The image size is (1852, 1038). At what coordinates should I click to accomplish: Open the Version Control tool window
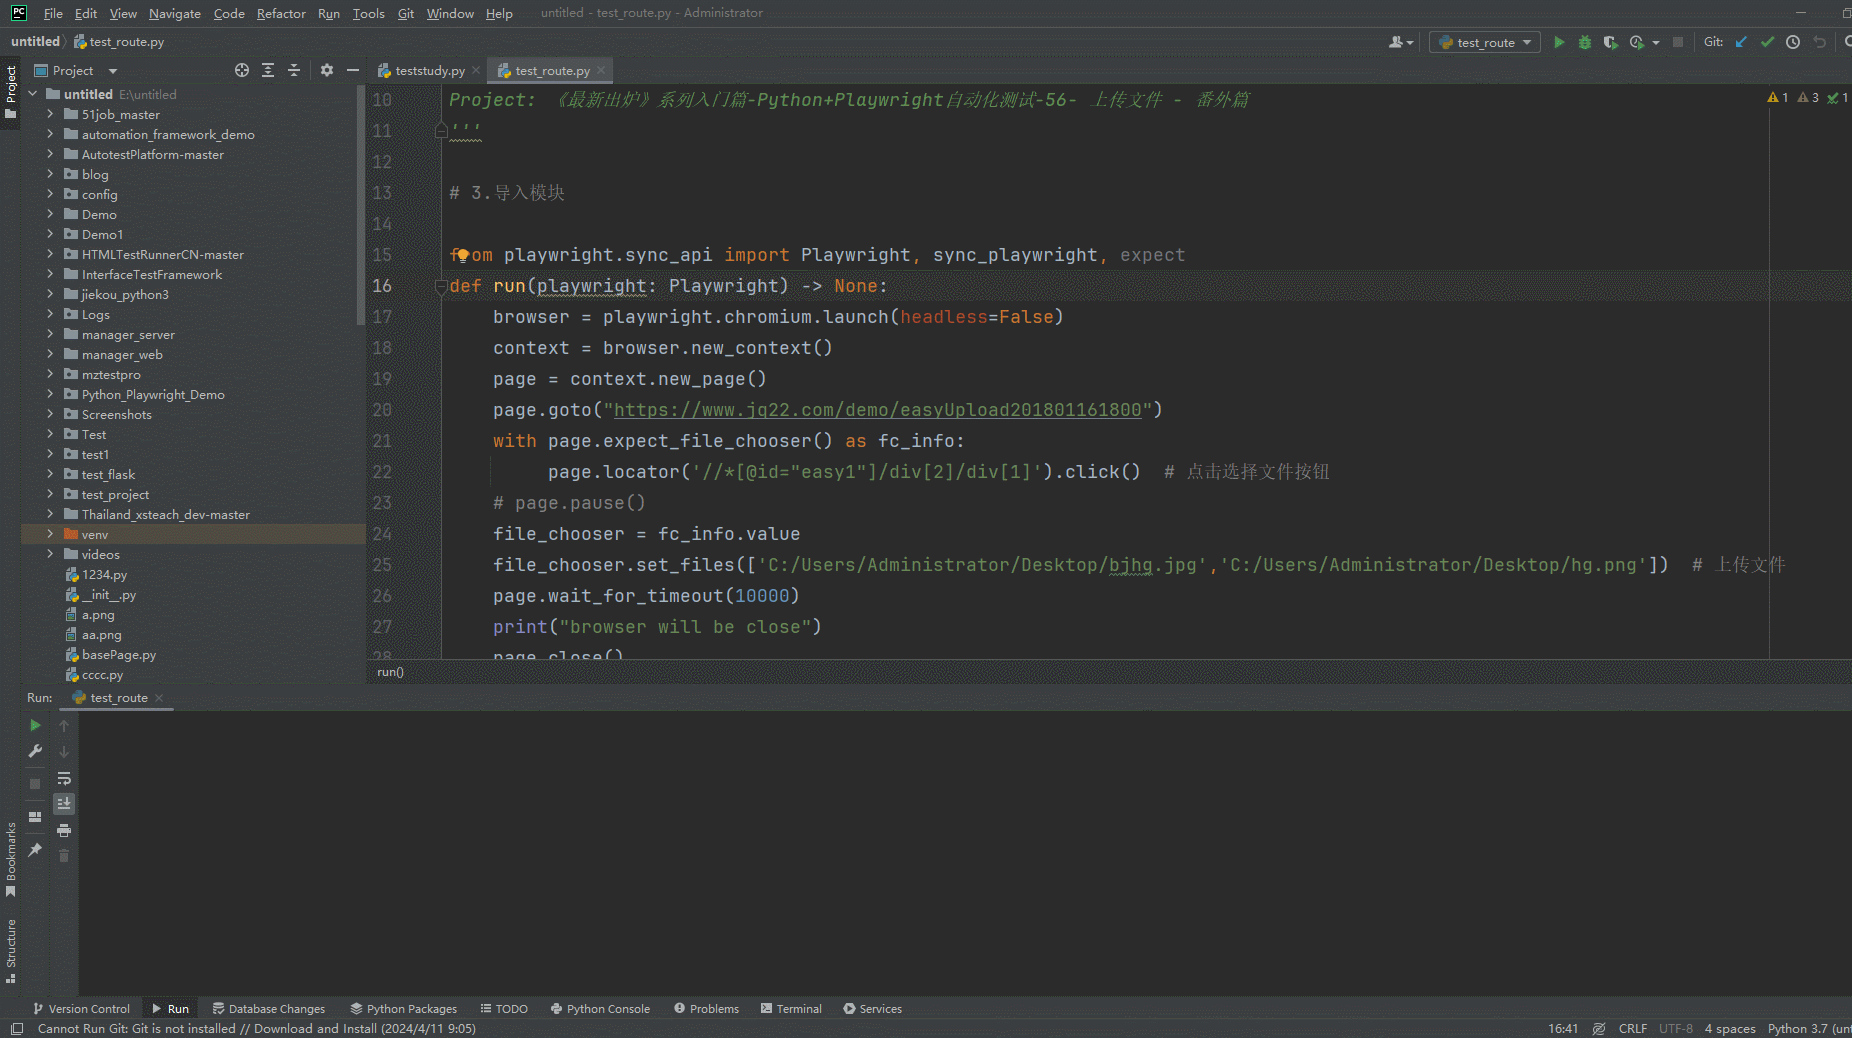(x=81, y=1009)
